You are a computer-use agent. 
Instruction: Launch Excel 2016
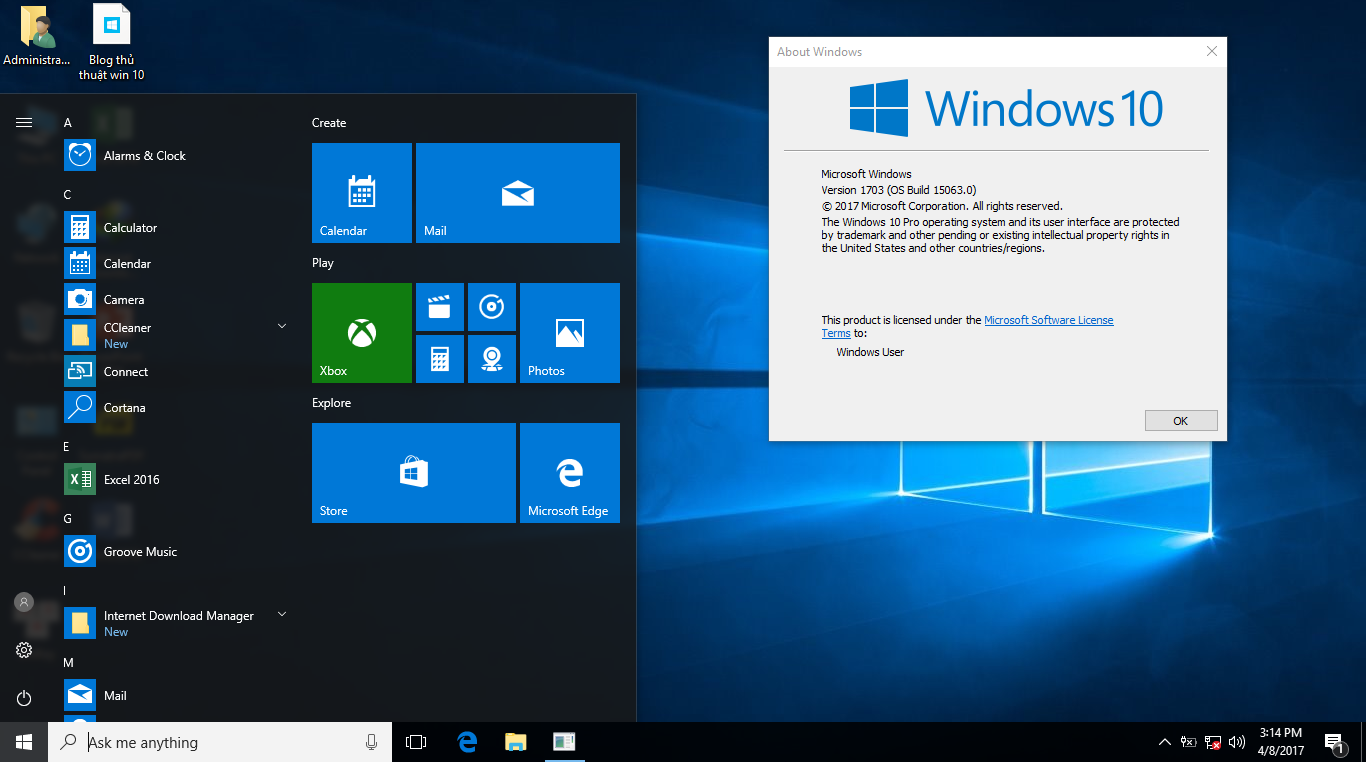pos(130,479)
